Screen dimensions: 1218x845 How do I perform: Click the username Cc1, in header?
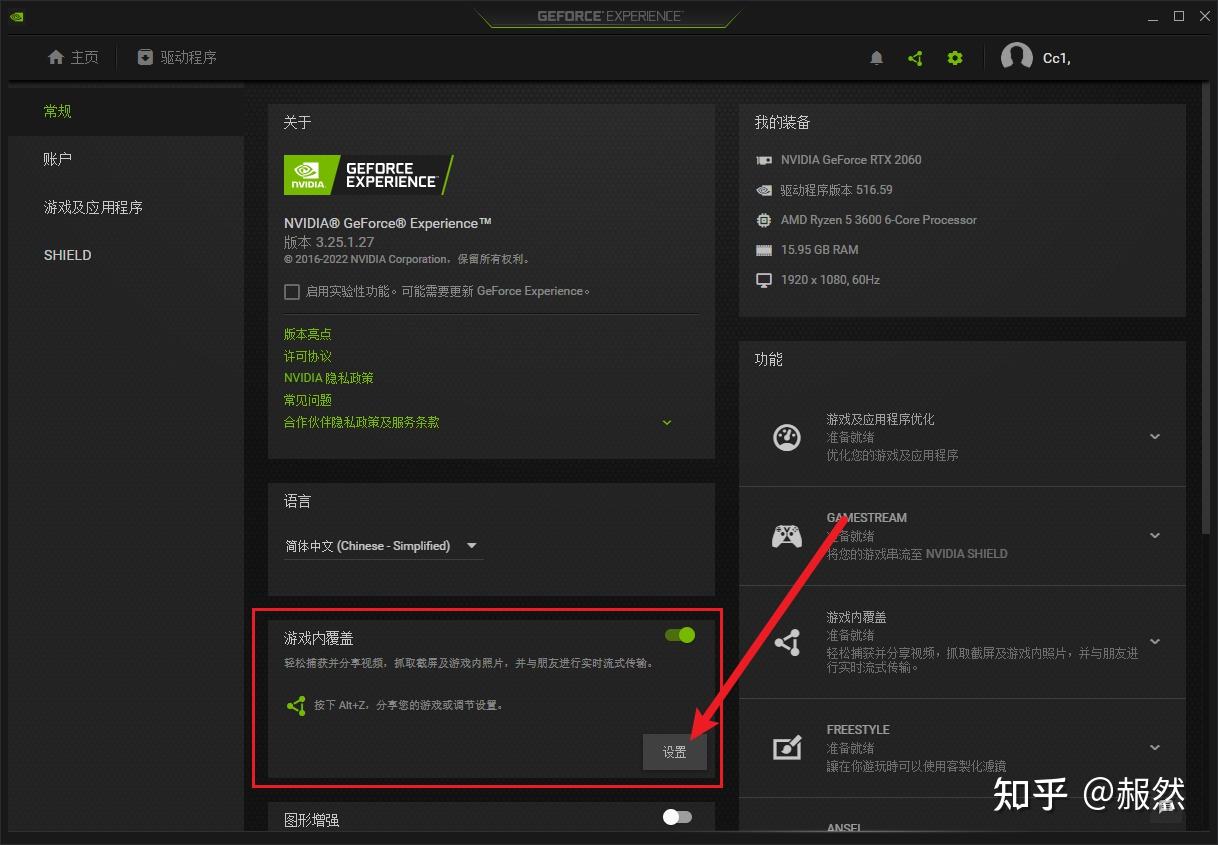tap(1057, 58)
